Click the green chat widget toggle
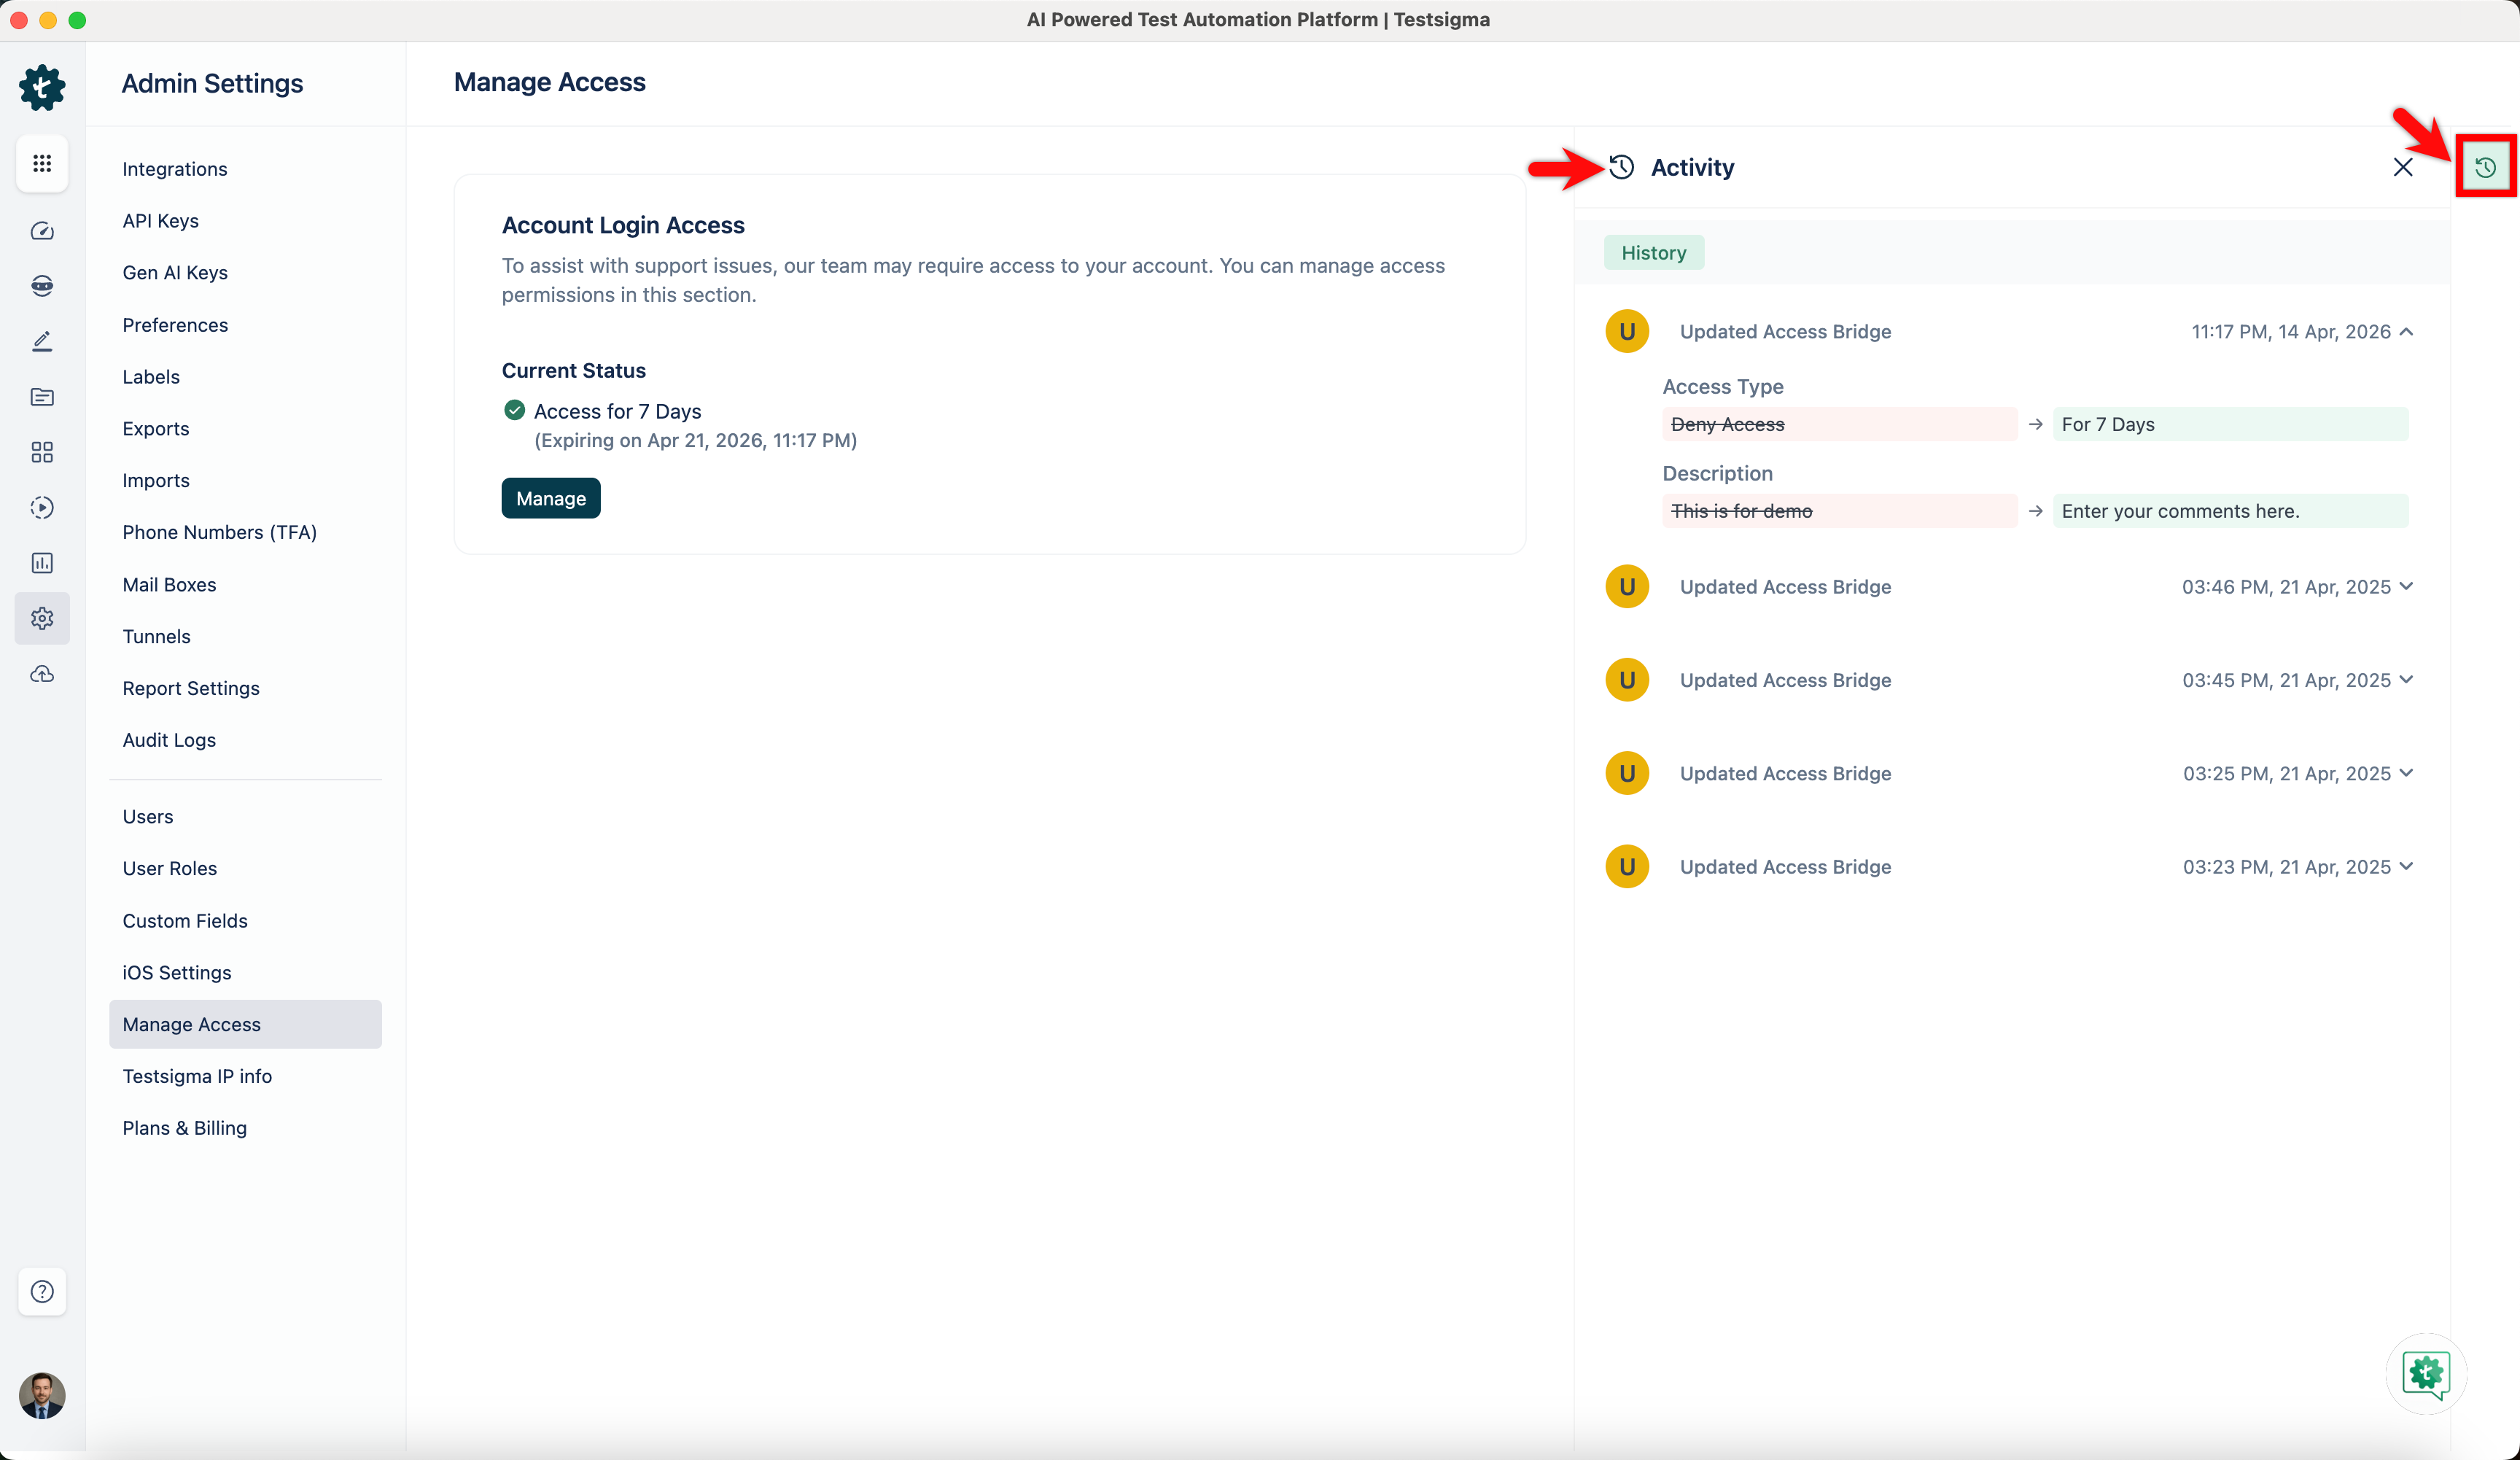 click(x=2426, y=1374)
